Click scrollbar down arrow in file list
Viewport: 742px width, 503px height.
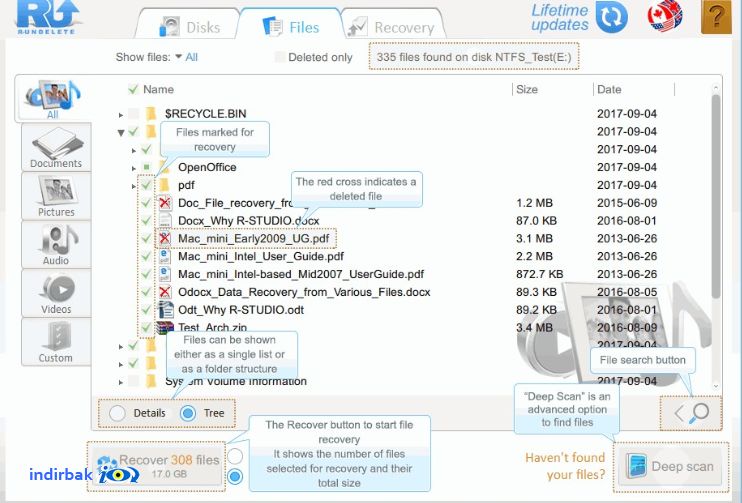coord(716,386)
